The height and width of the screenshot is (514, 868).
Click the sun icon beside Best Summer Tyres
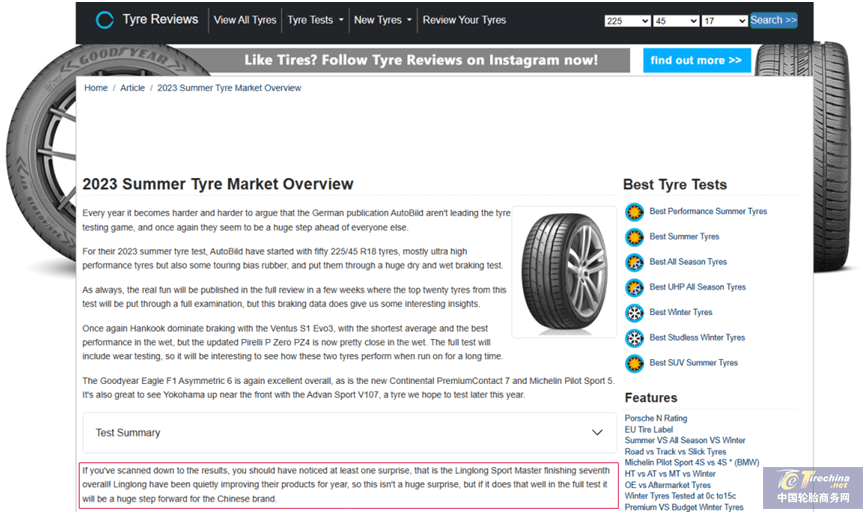click(x=634, y=237)
